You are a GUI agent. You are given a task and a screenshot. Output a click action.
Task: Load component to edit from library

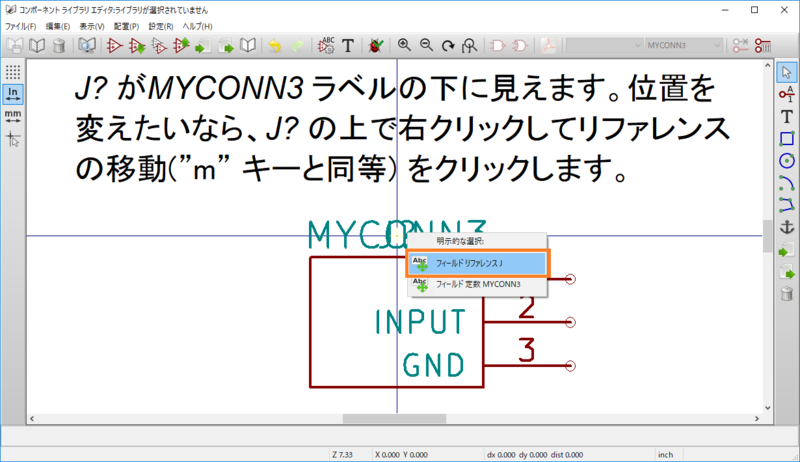tap(137, 46)
